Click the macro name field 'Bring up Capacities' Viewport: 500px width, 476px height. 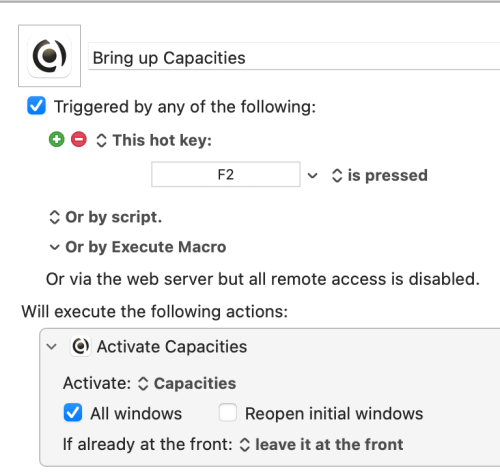[294, 57]
